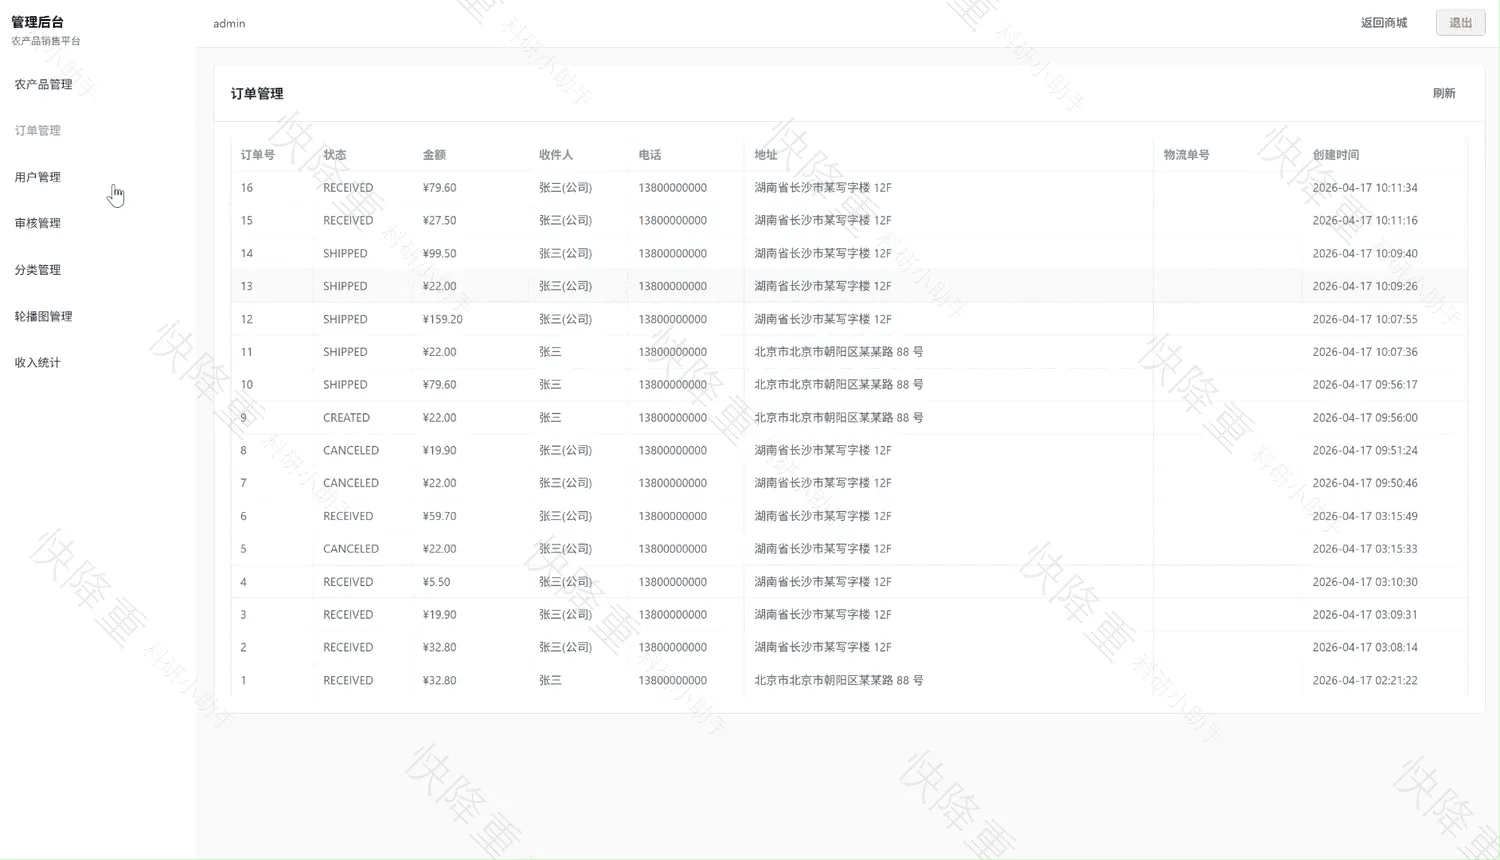Viewport: 1500px width, 860px height.
Task: Select RECEIVED status of order 6
Action: click(x=348, y=516)
